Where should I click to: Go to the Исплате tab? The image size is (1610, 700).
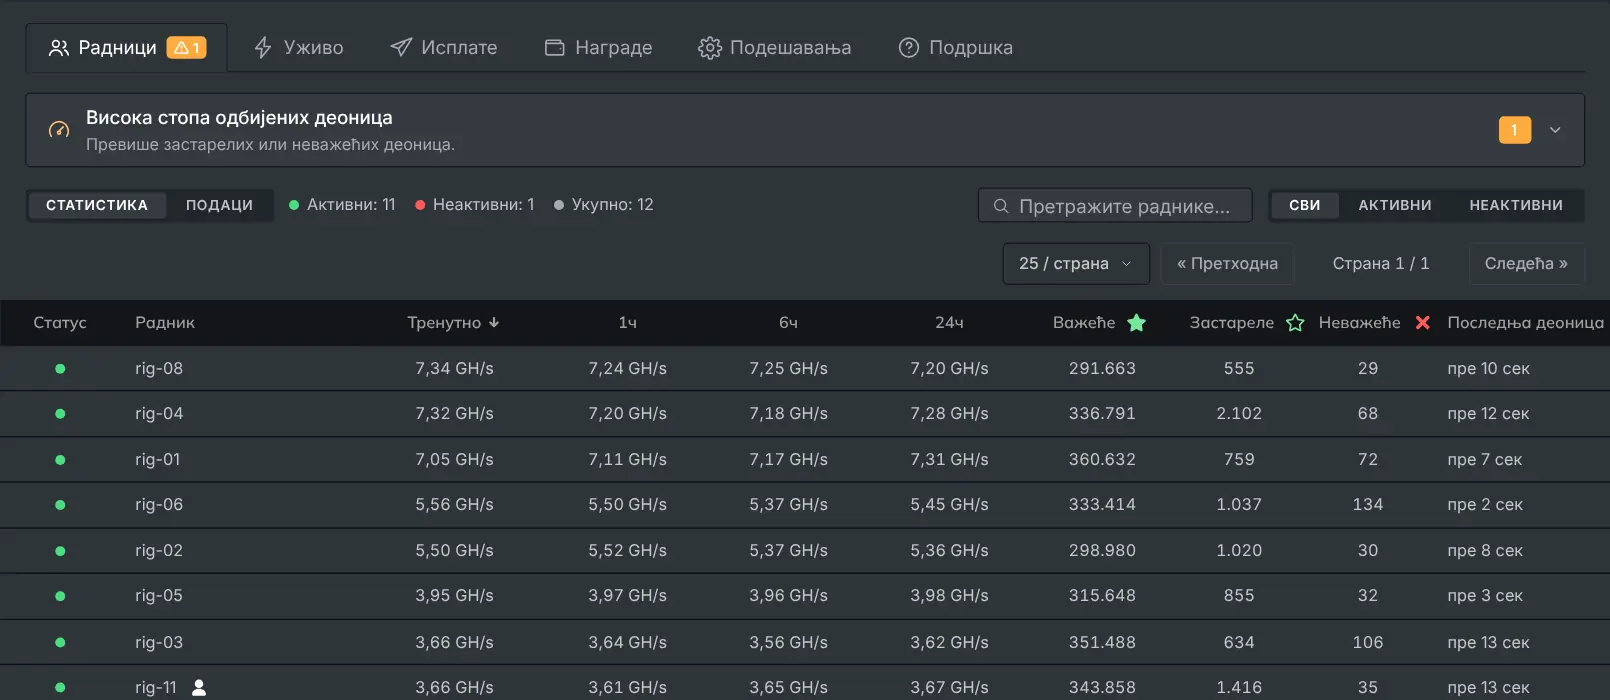point(443,48)
